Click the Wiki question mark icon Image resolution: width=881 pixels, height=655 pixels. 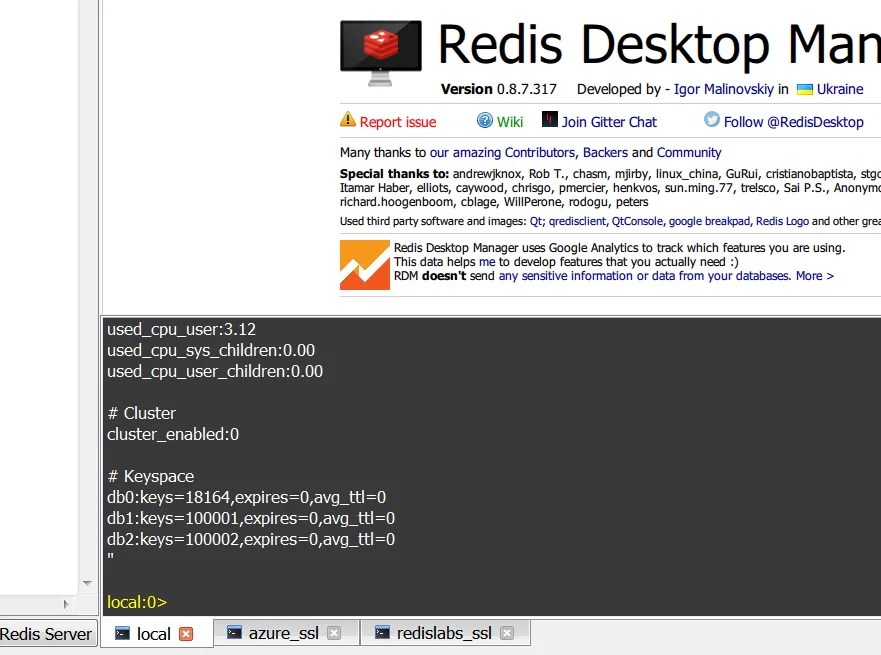[484, 120]
